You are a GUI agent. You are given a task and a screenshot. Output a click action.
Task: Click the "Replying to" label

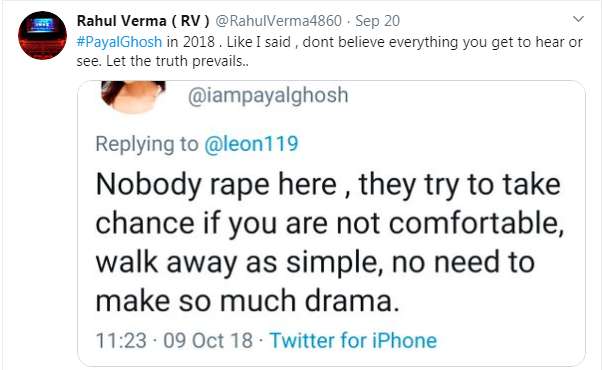point(147,145)
